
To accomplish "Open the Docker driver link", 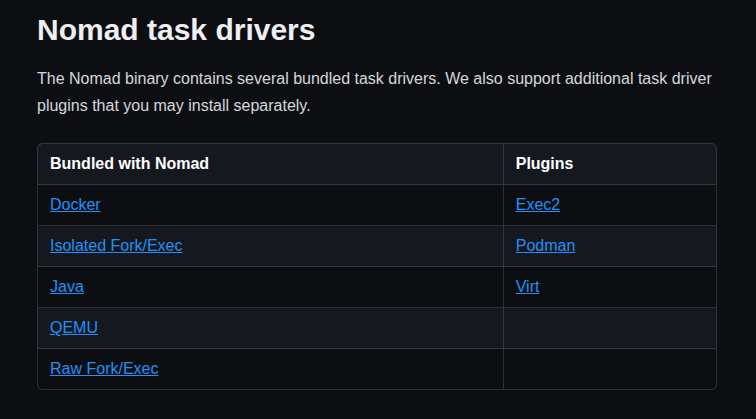I will tap(75, 204).
